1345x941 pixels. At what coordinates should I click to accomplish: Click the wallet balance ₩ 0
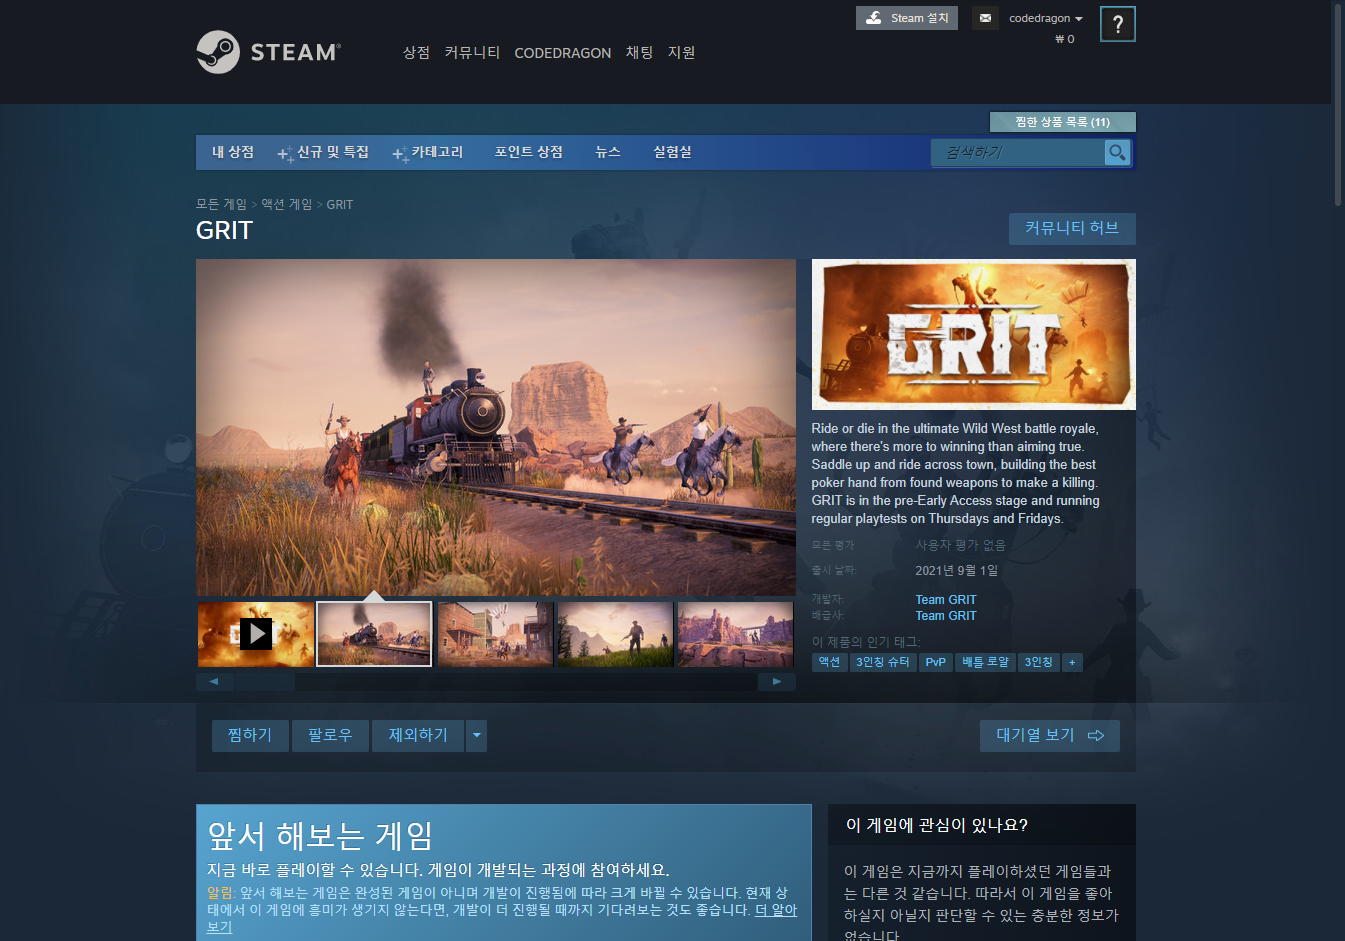(x=1065, y=39)
